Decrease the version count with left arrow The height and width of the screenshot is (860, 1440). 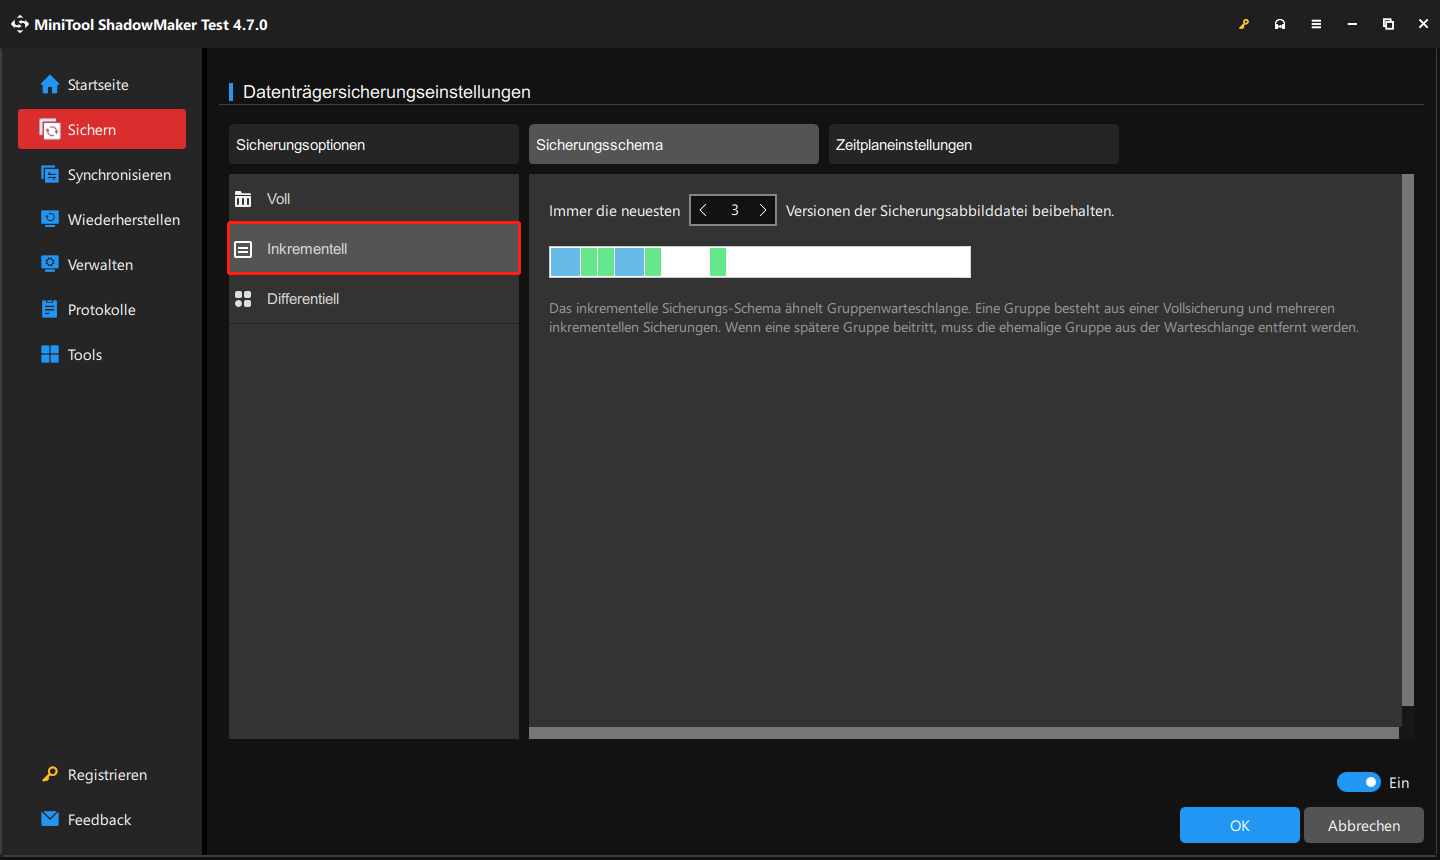tap(703, 210)
